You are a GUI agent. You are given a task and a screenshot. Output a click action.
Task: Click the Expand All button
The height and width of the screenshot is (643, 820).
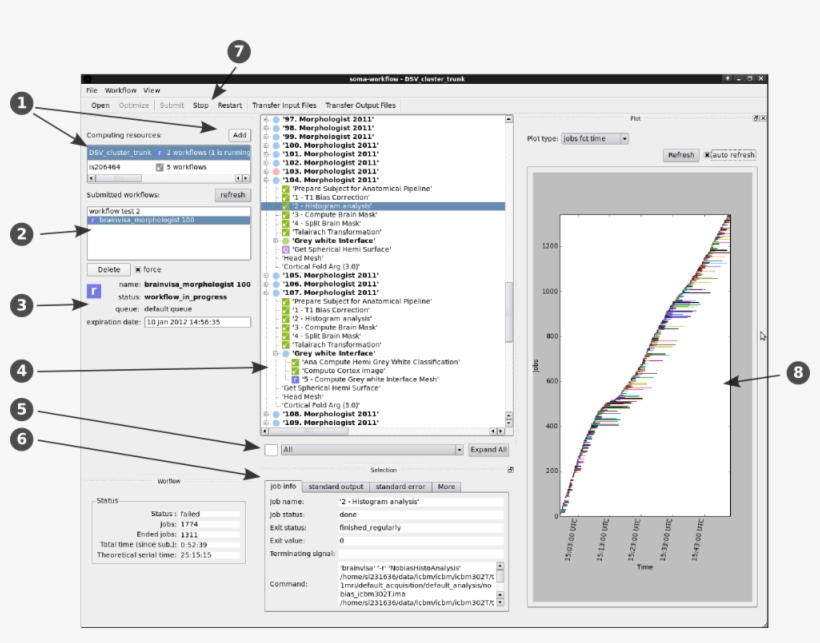click(x=487, y=449)
